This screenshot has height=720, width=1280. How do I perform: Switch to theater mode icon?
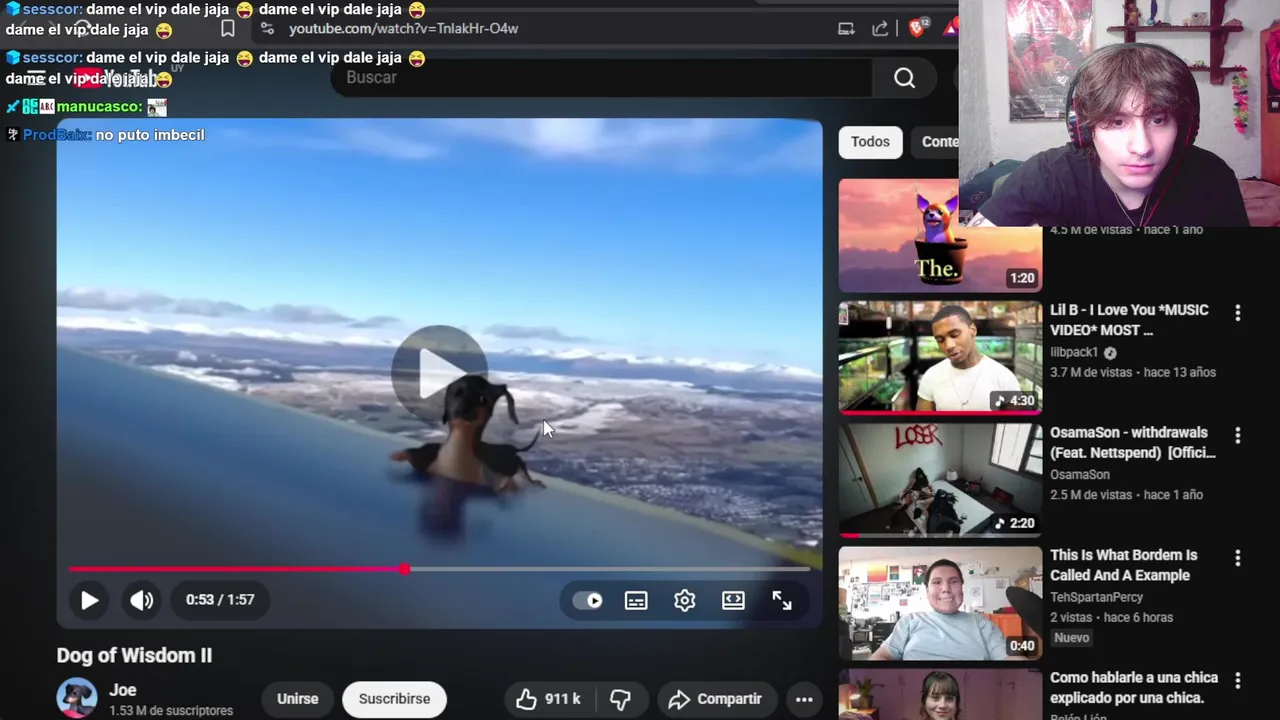pyautogui.click(x=733, y=600)
